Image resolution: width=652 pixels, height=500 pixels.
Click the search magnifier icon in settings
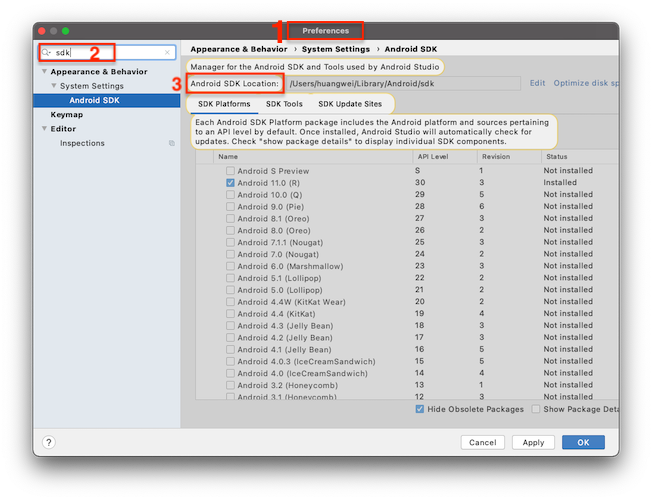pyautogui.click(x=47, y=52)
